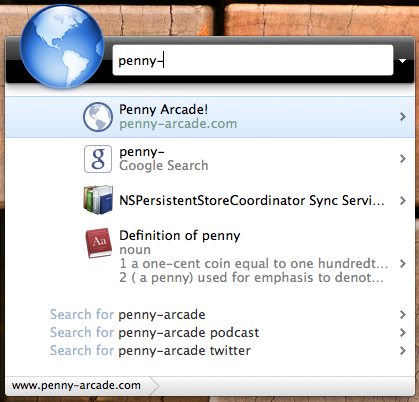Screen dimensions: 419x402
Task: Click the red Dictionary book icon
Action: click(x=98, y=243)
